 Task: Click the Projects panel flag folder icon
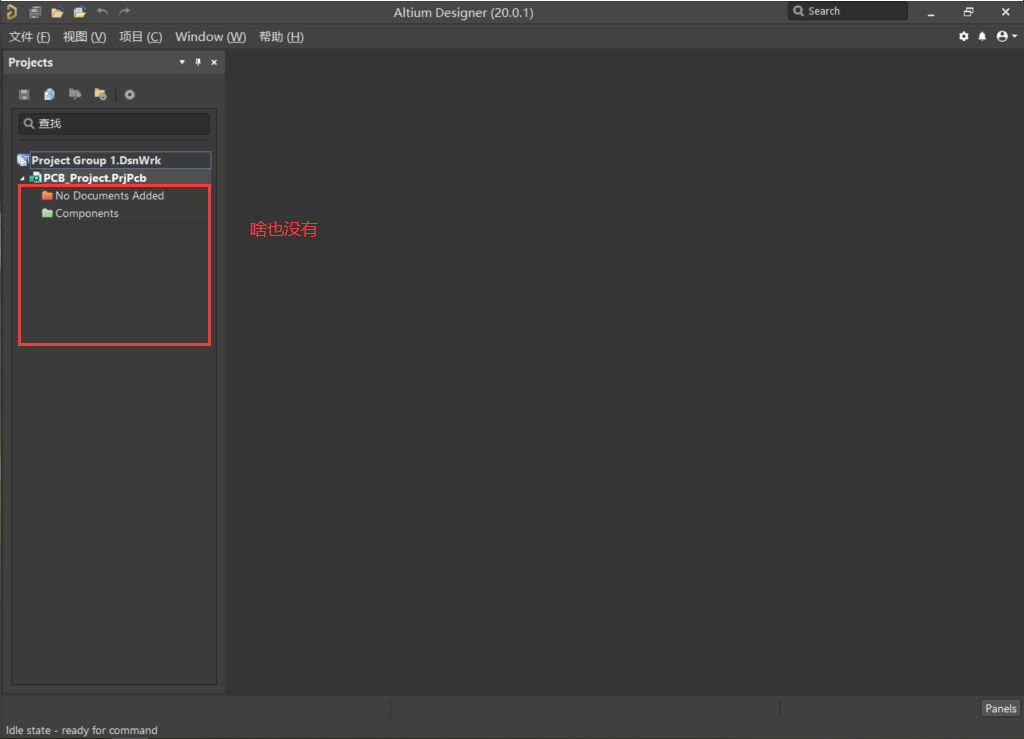pos(75,95)
